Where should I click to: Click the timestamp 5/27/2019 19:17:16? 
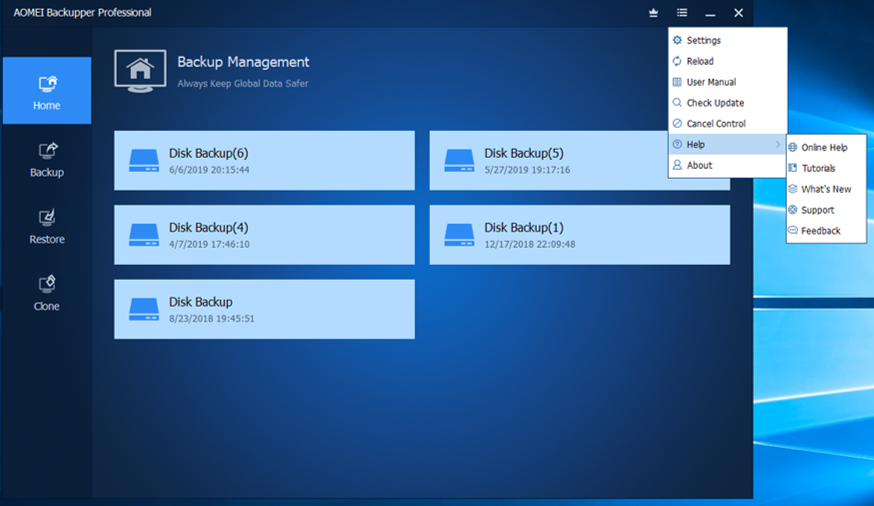point(527,170)
